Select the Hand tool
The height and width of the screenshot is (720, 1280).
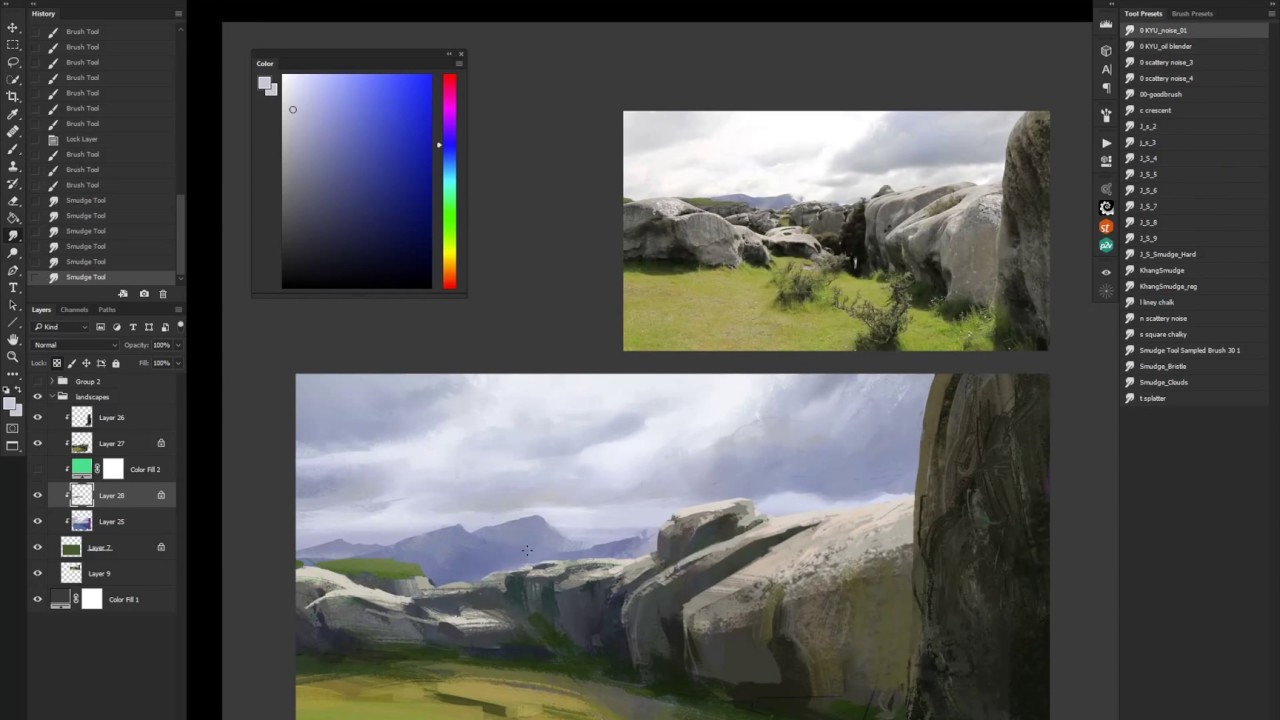click(x=13, y=339)
